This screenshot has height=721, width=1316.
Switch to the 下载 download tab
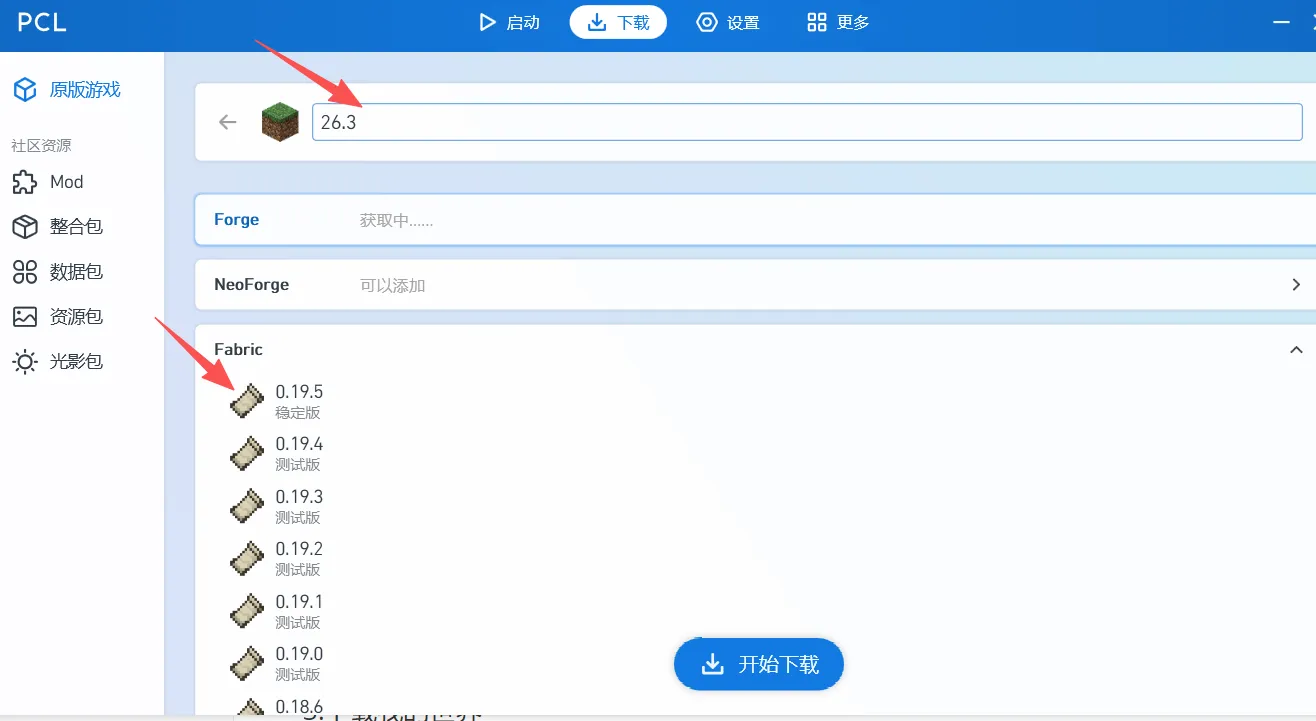618,22
